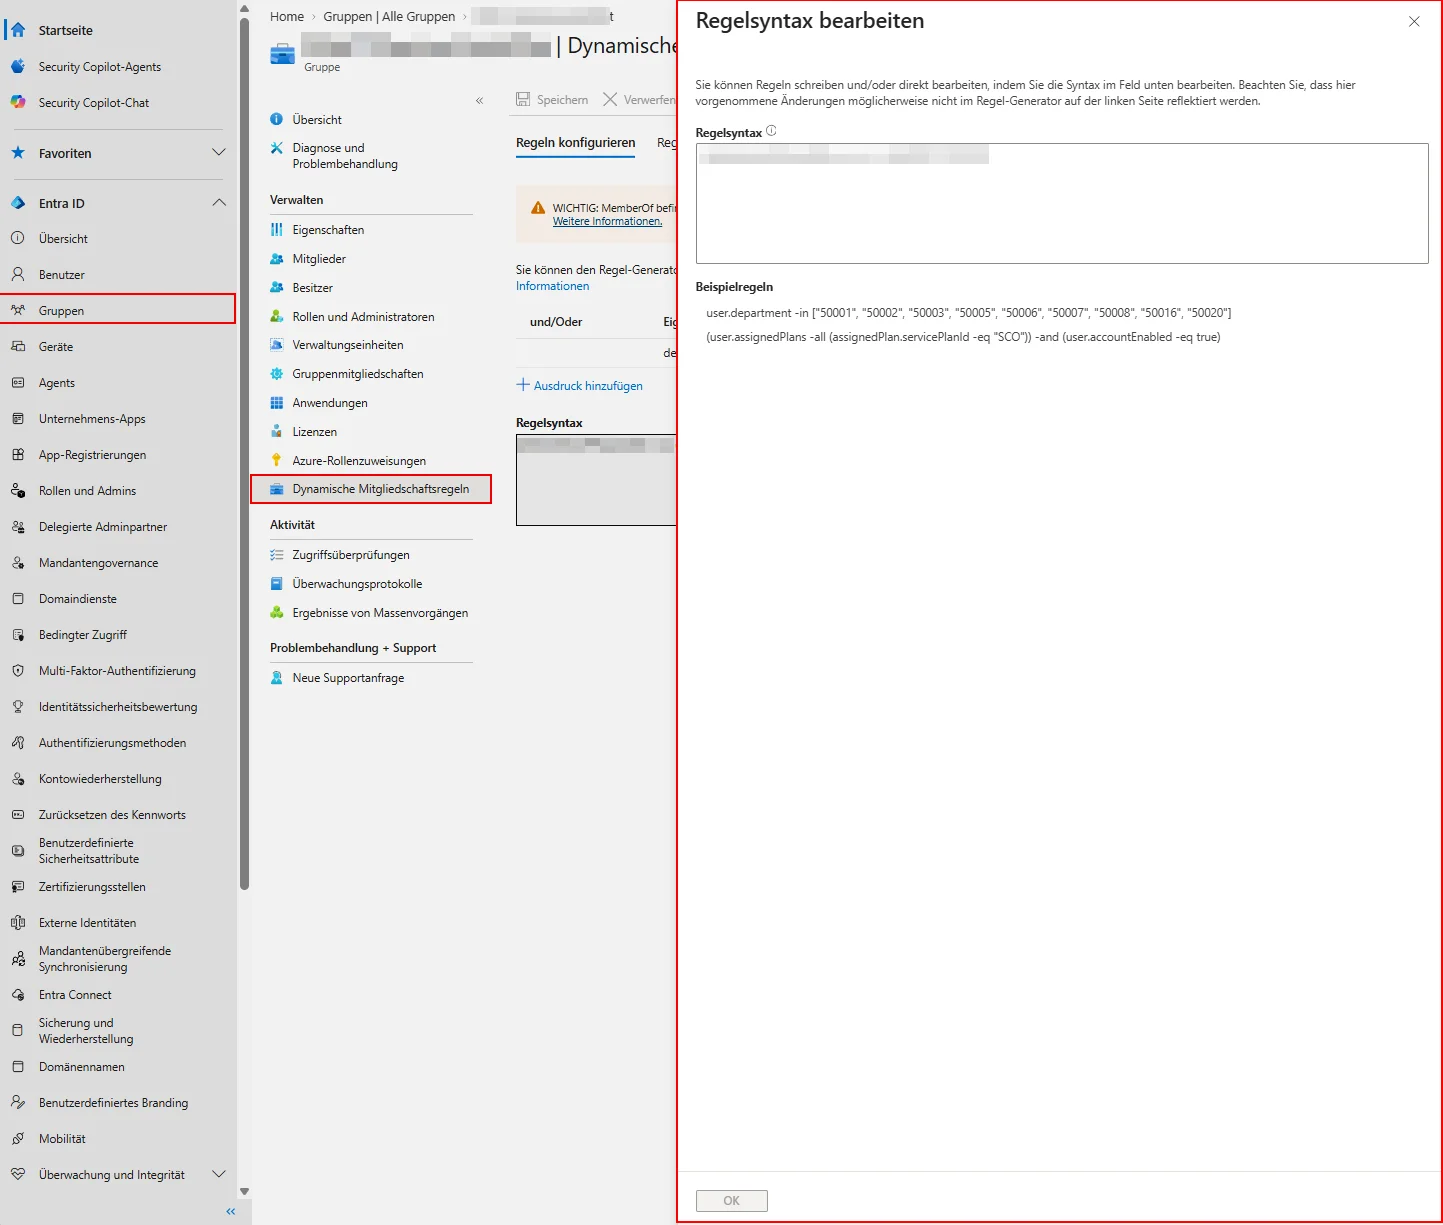Open Ergebnisse von Massenvorgängen item
This screenshot has height=1225, width=1443.
click(380, 613)
